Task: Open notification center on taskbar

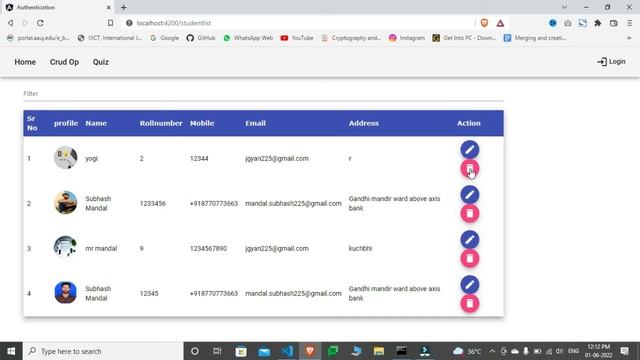Action: (x=624, y=351)
